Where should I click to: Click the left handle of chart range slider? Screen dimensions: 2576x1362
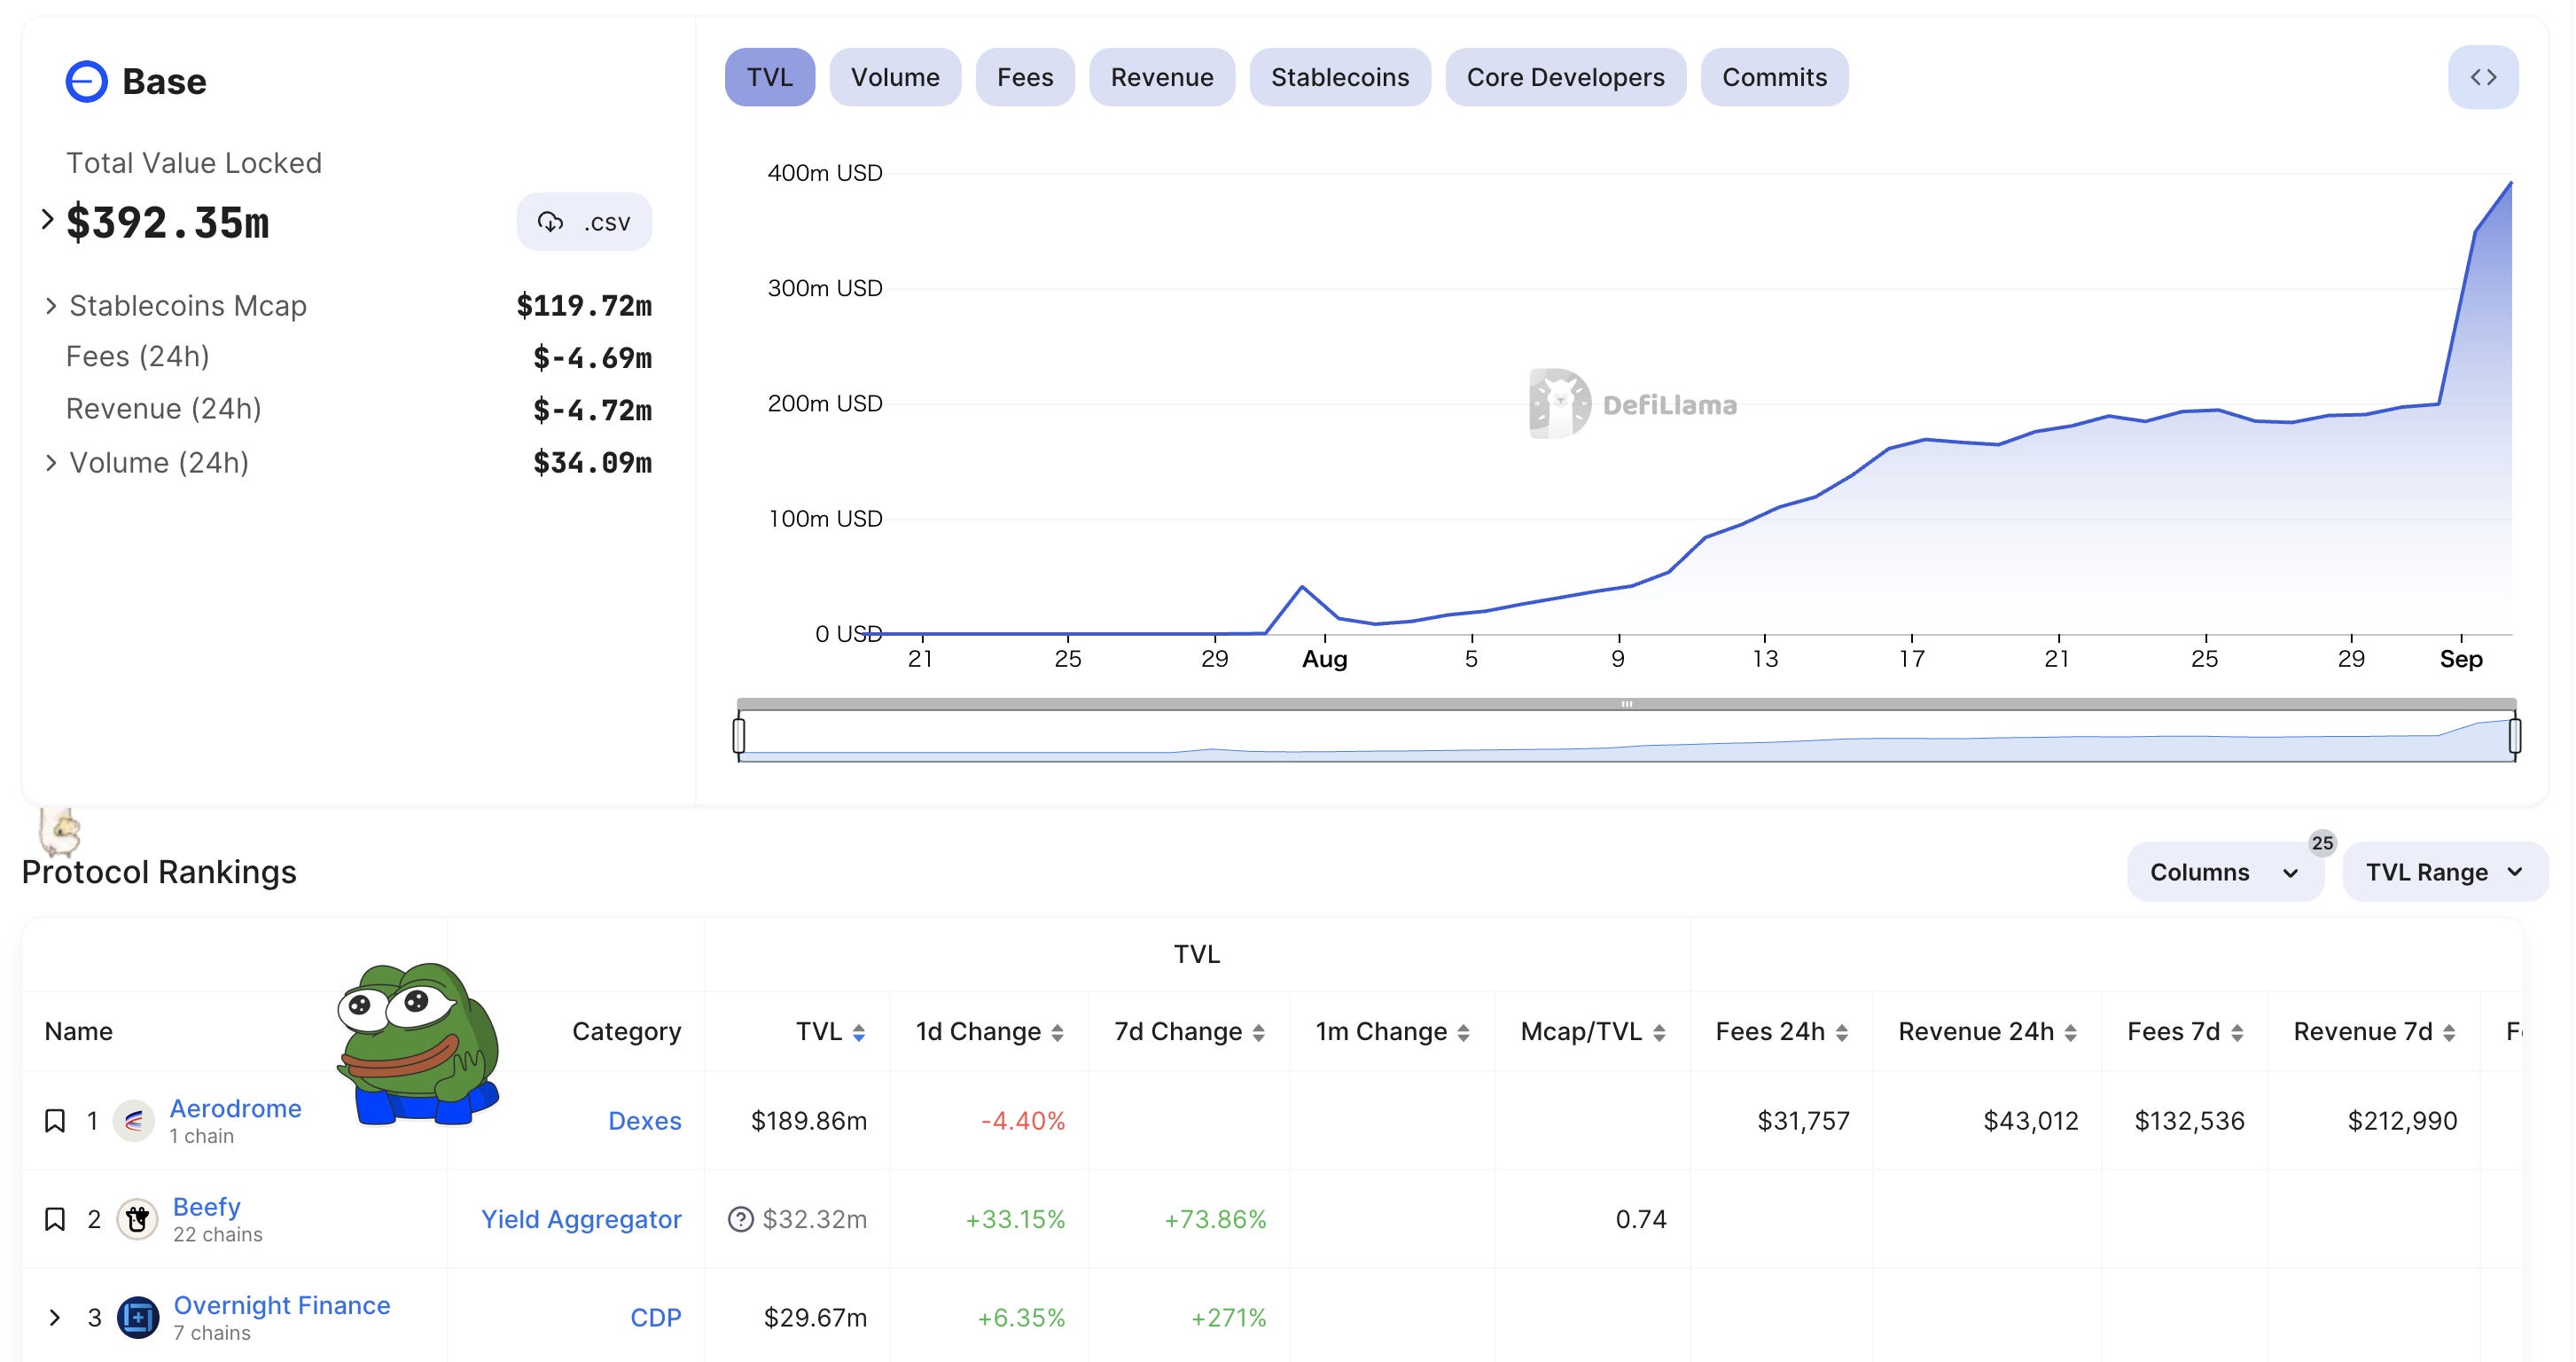coord(739,735)
